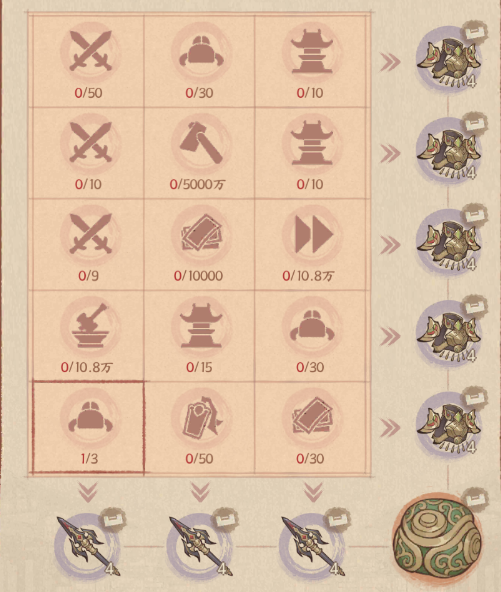The width and height of the screenshot is (501, 592).
Task: Select the helmet task in the first row showing 0/30
Action: pyautogui.click(x=199, y=62)
